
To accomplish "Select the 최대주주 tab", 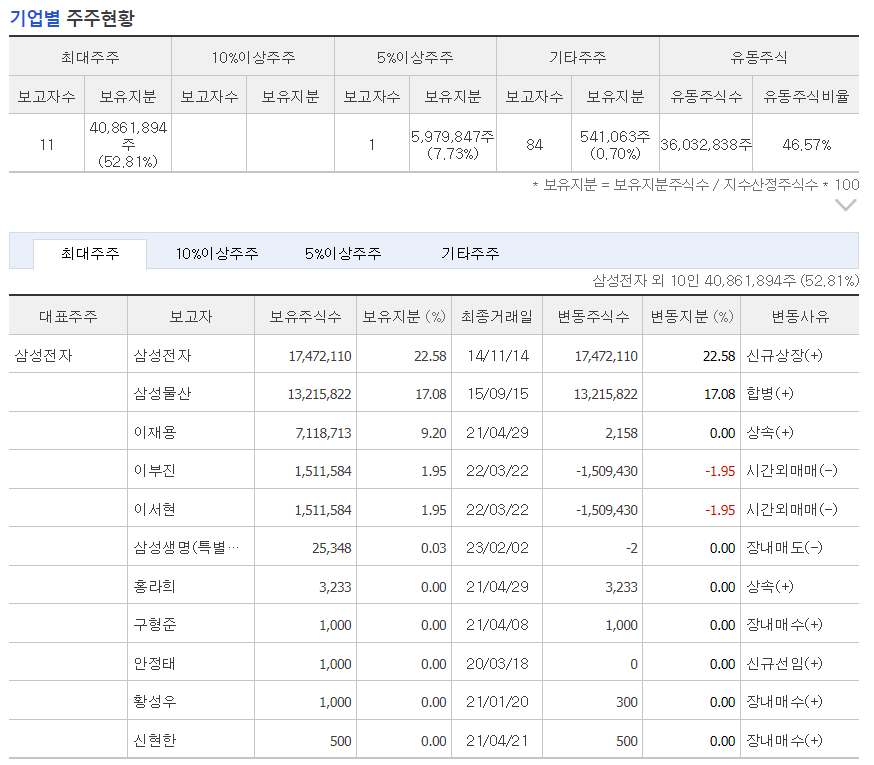I will [x=90, y=254].
